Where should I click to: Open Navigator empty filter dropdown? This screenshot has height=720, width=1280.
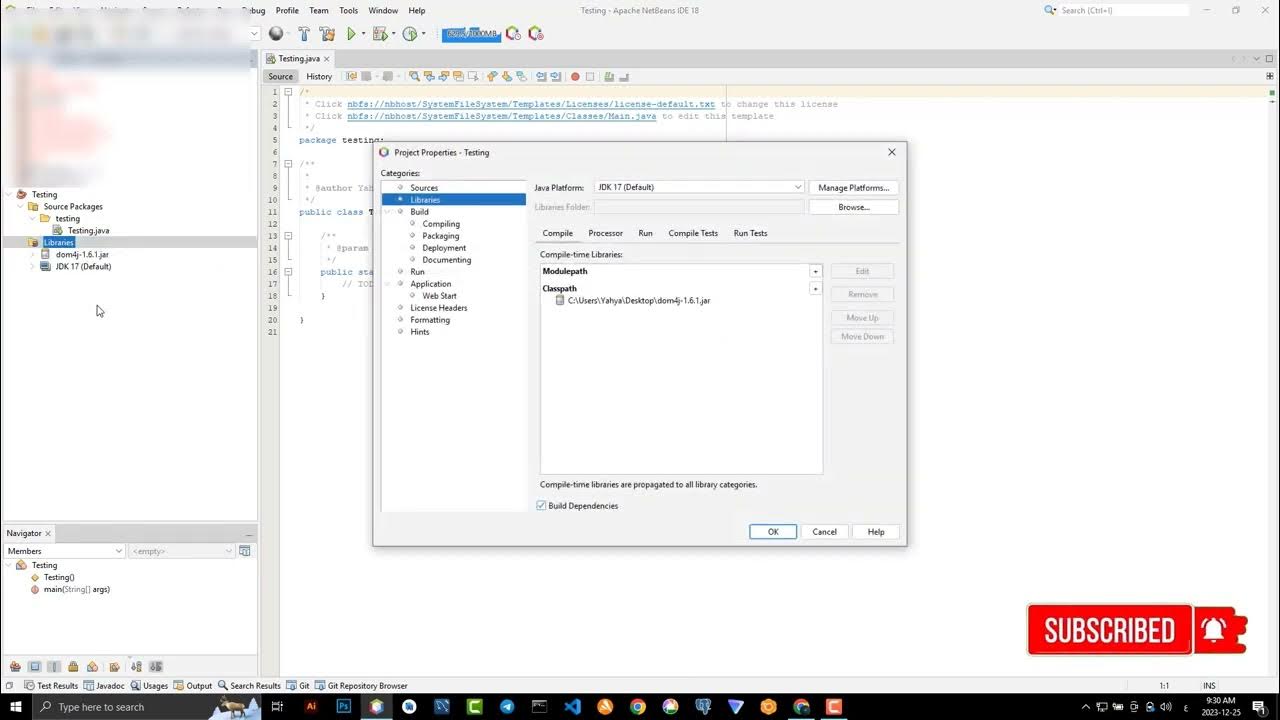tap(182, 551)
